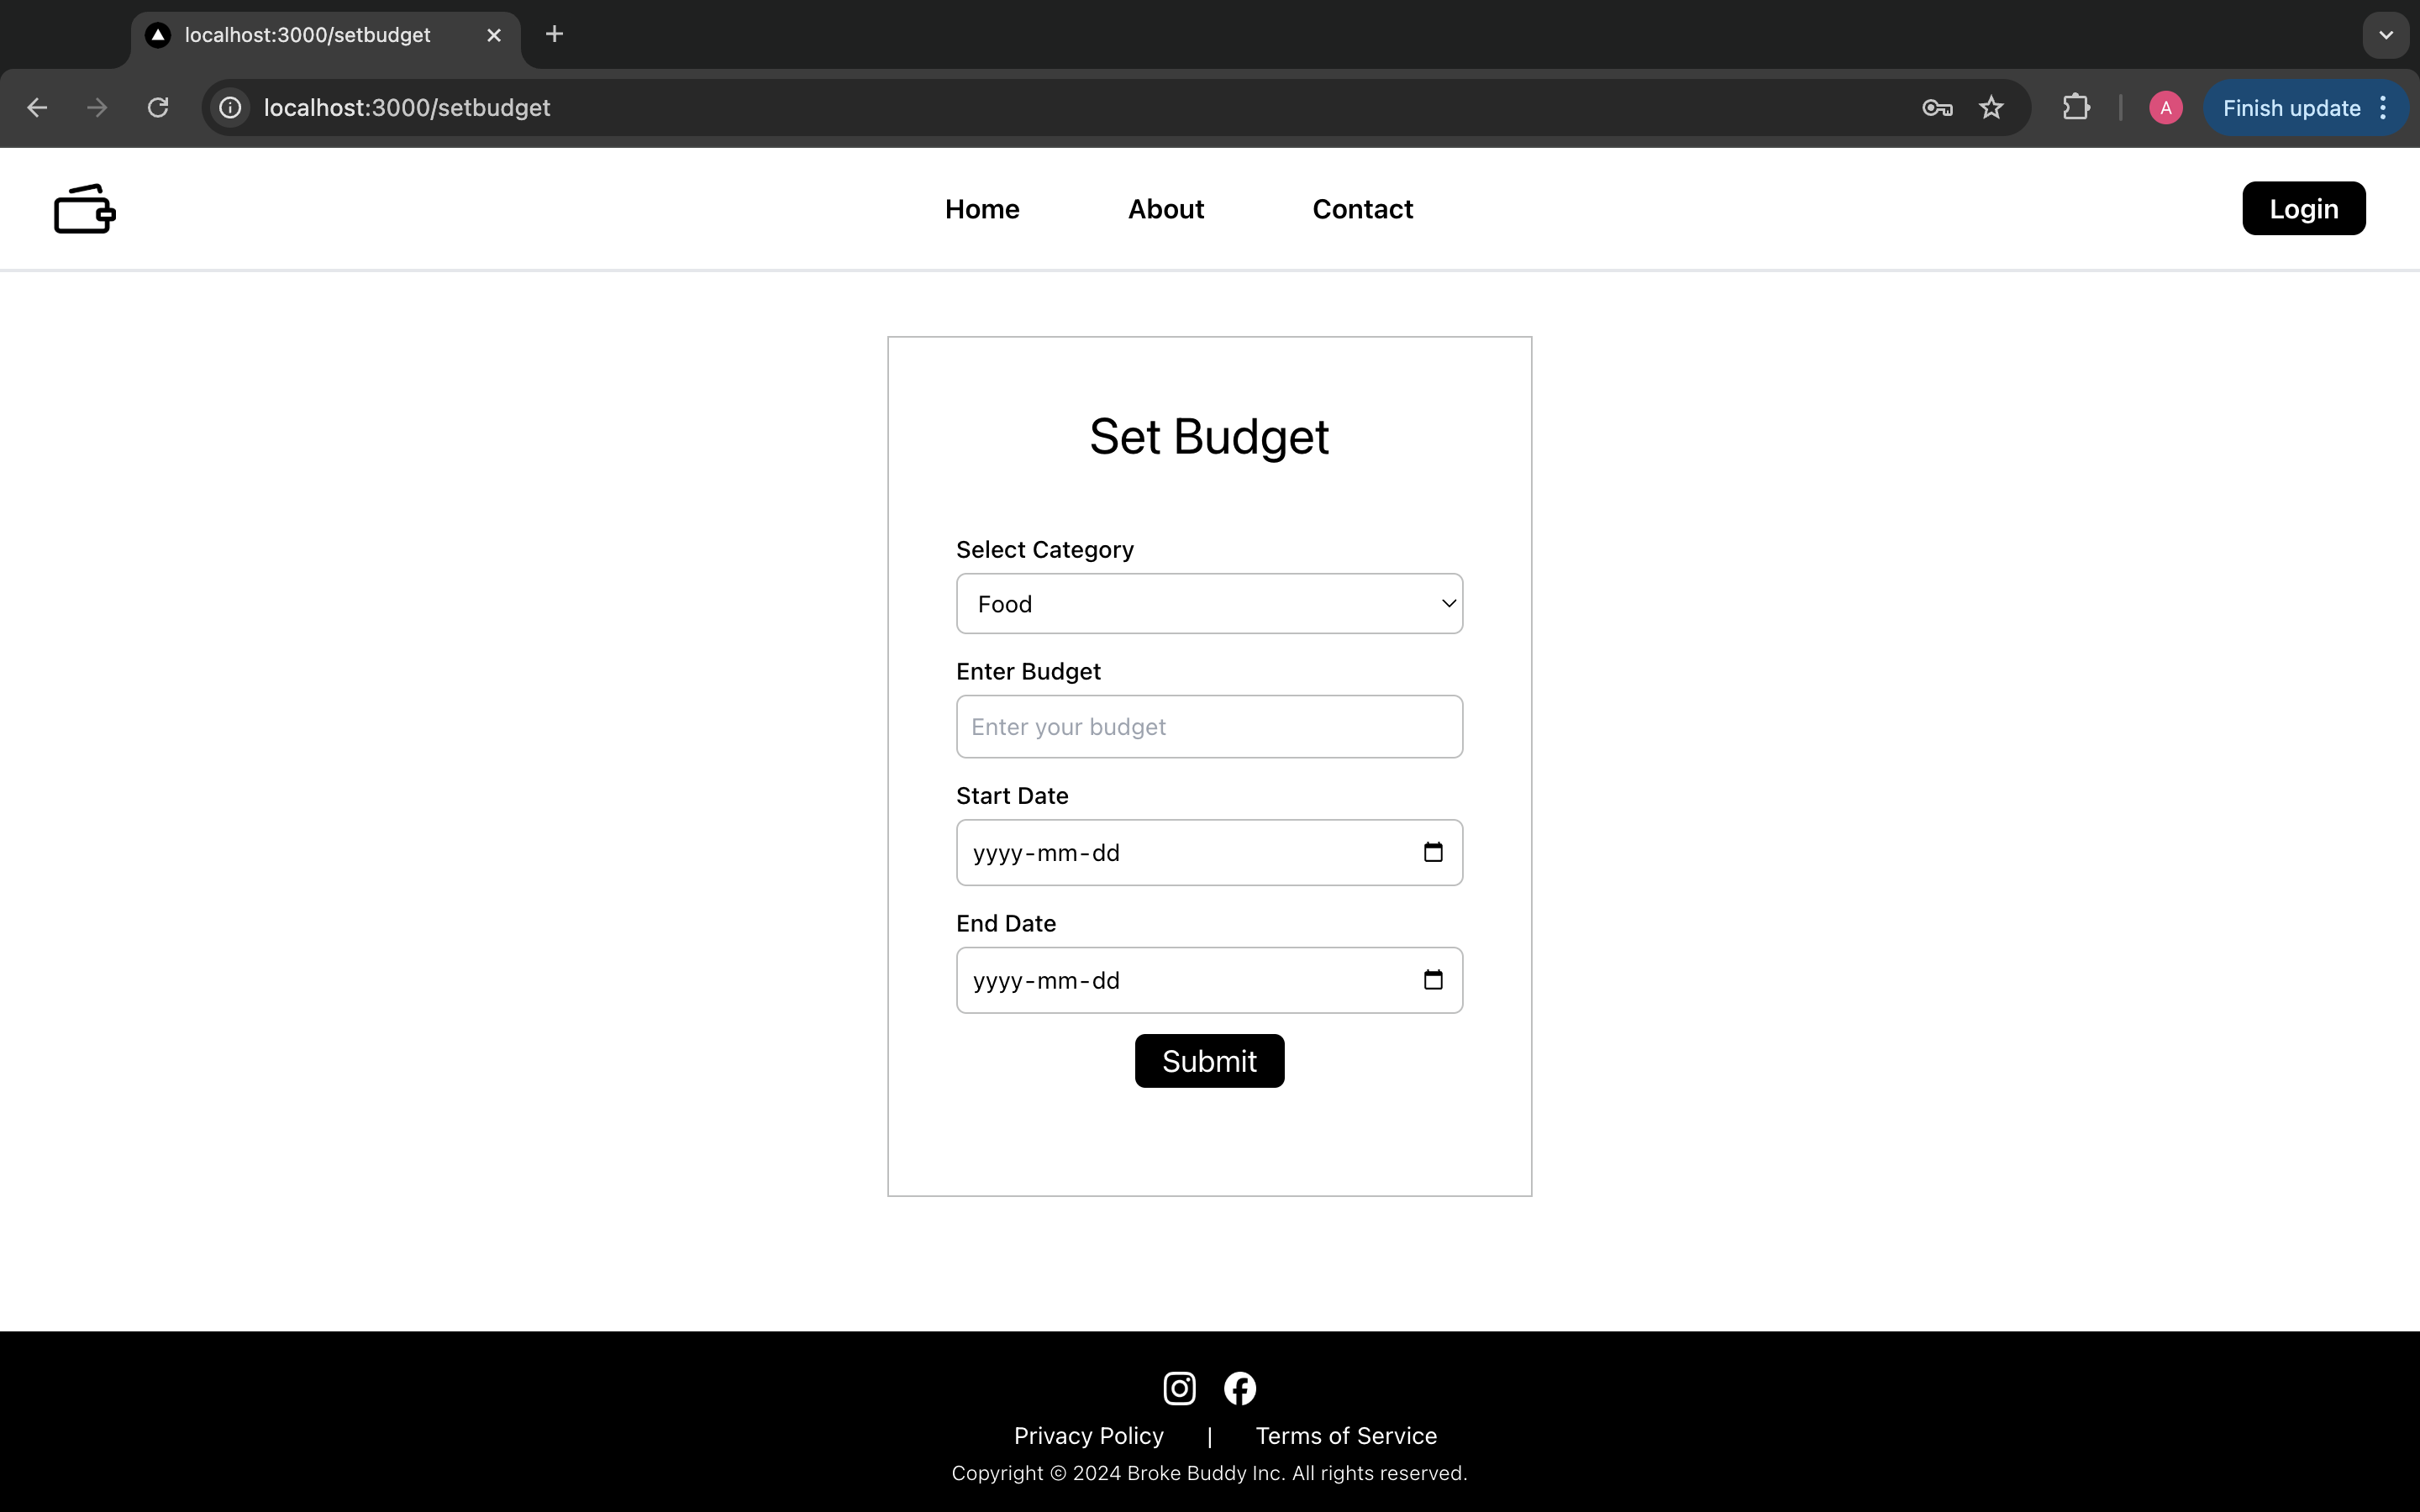Focus the Enter your budget field

click(x=1209, y=727)
